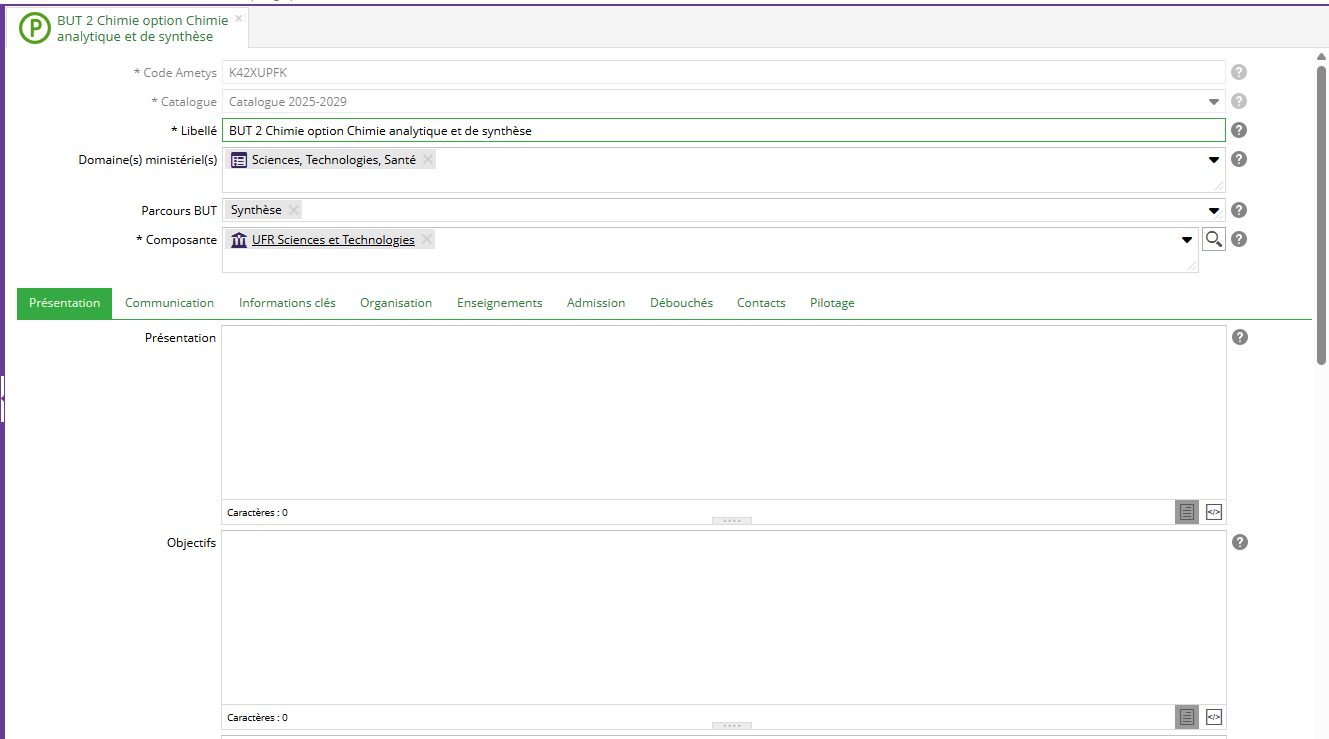Open the Parcours BUT dropdown list

(1214, 211)
